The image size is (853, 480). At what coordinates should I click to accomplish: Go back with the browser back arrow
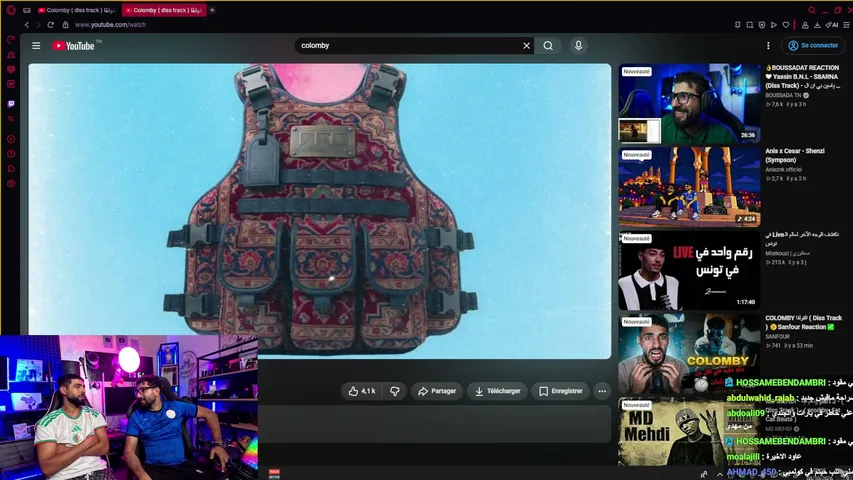point(27,24)
